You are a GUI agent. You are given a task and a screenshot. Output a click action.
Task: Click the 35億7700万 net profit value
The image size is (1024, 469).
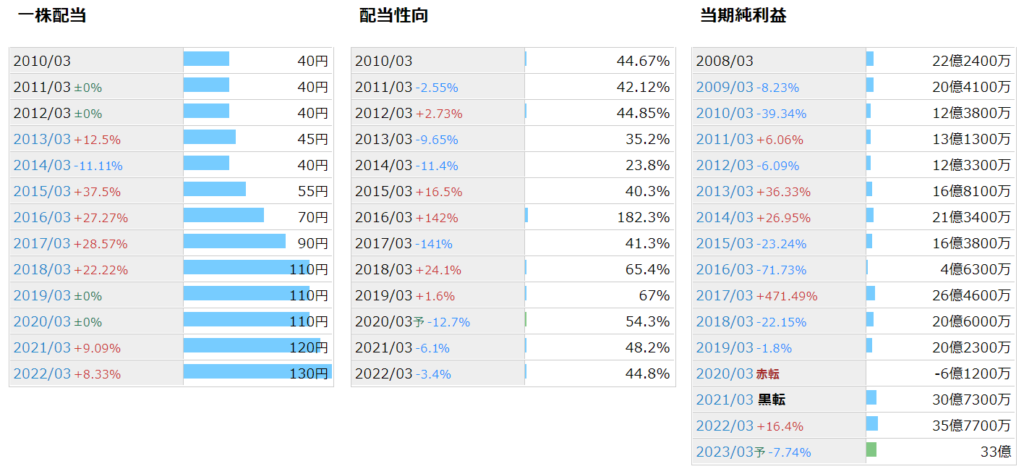tap(972, 426)
